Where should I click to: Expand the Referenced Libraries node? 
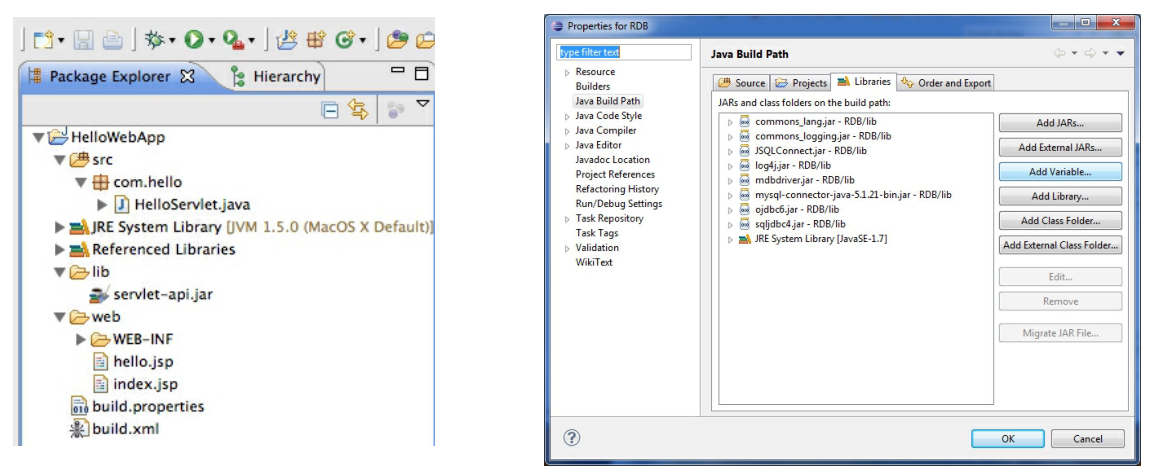[60, 249]
